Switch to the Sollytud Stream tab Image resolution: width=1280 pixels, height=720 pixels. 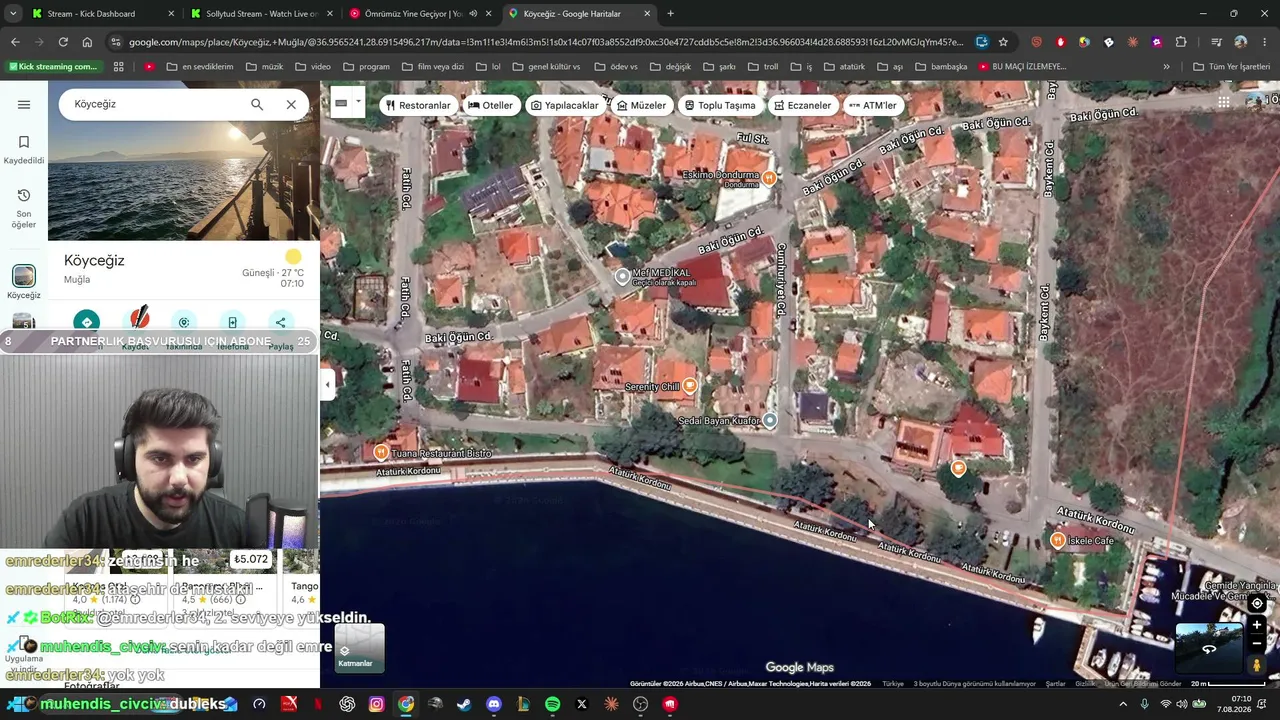262,14
